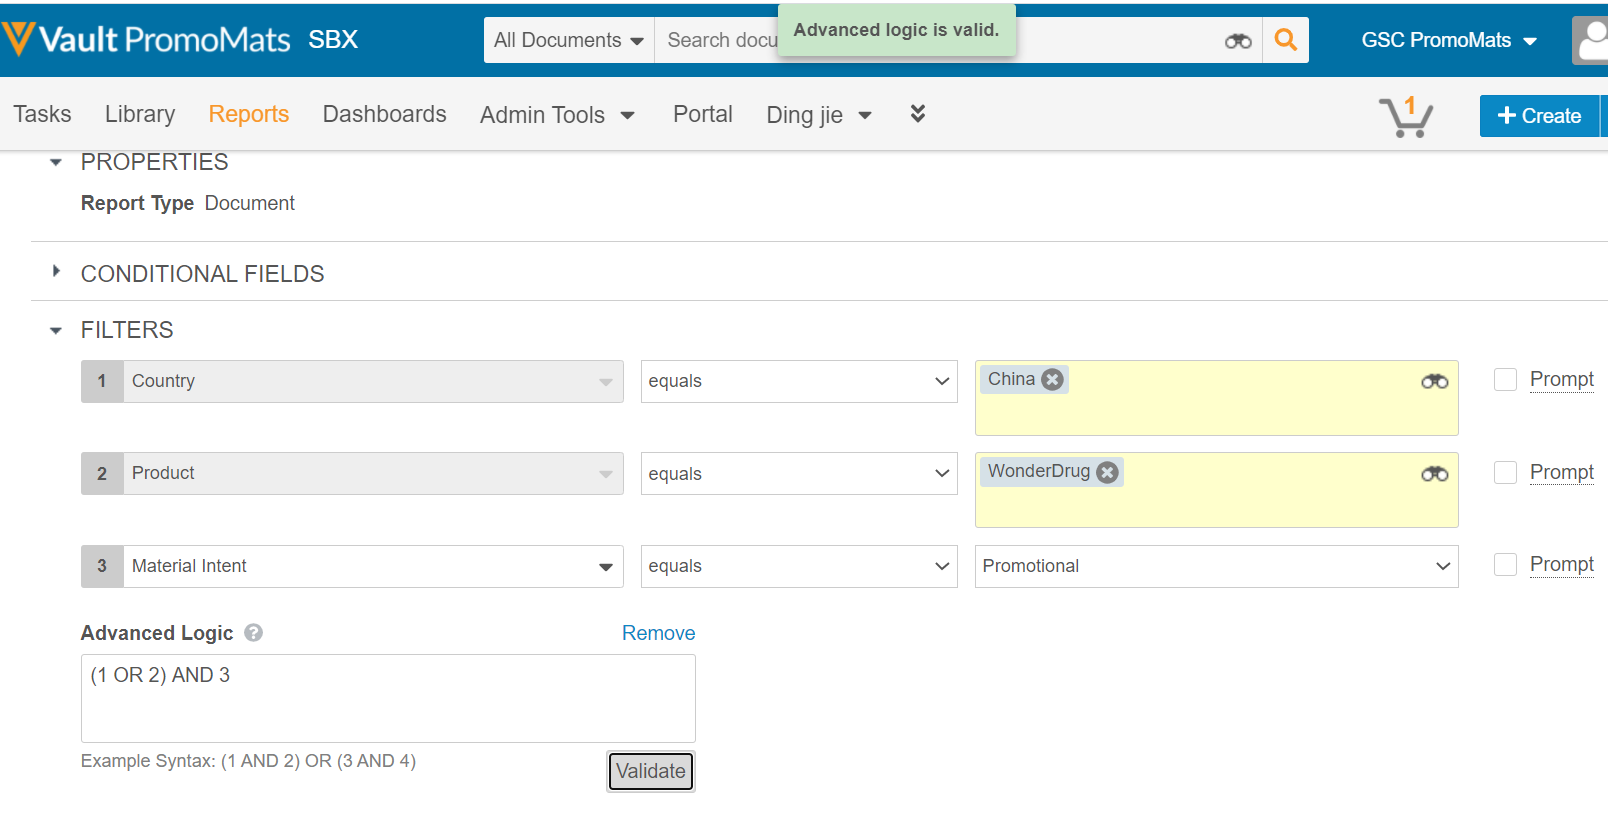The image size is (1608, 821).
Task: Remove the WonderDrug filter value
Action: point(1107,472)
